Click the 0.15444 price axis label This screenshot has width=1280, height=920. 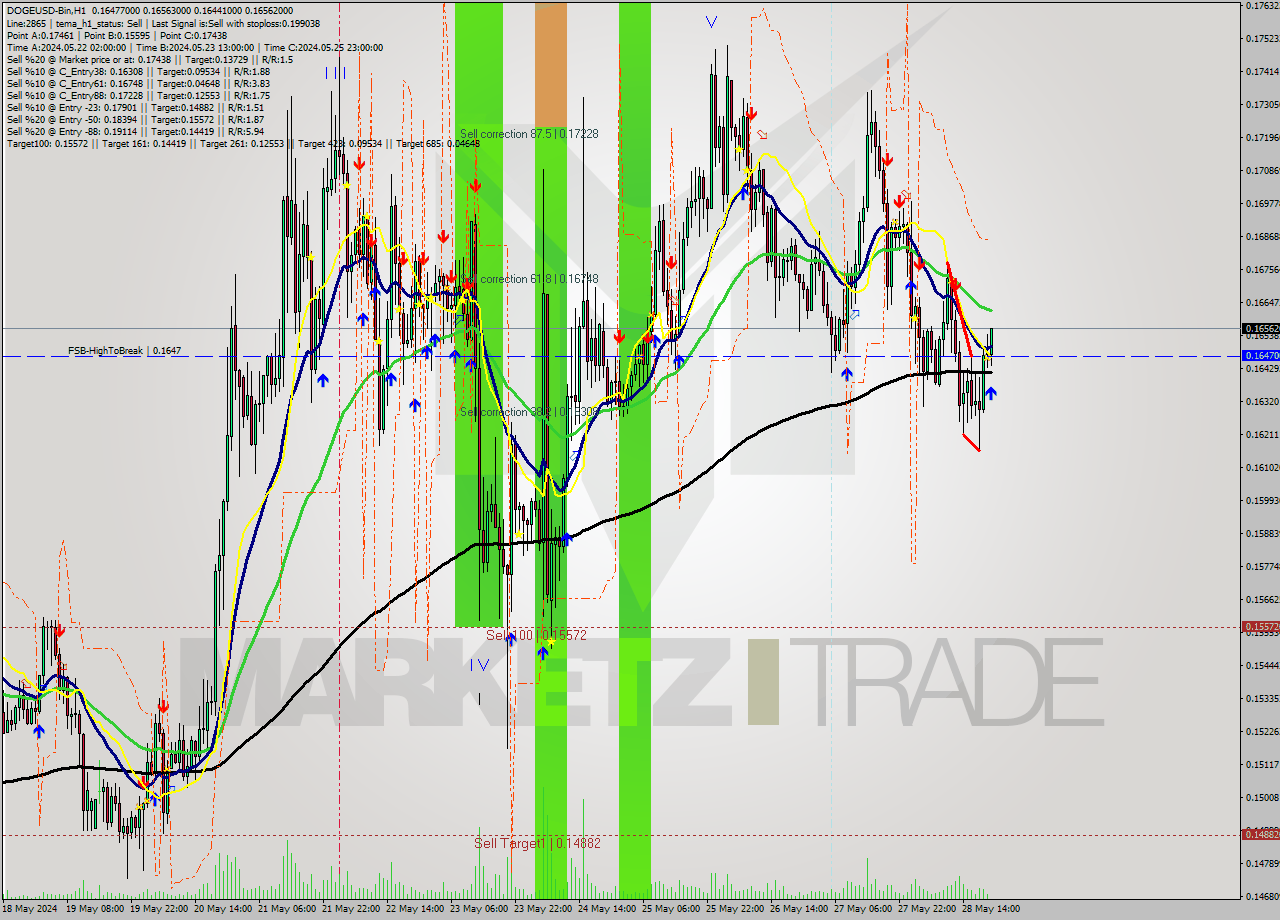coord(1262,666)
